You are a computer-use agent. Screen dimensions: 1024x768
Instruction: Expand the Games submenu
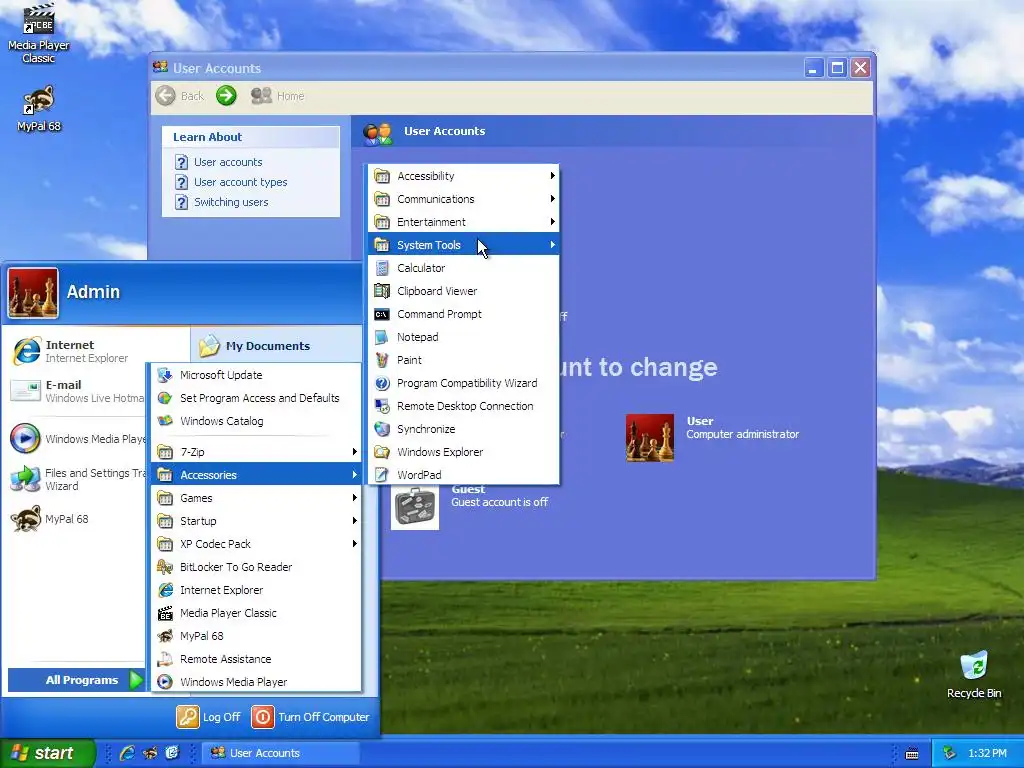point(256,498)
